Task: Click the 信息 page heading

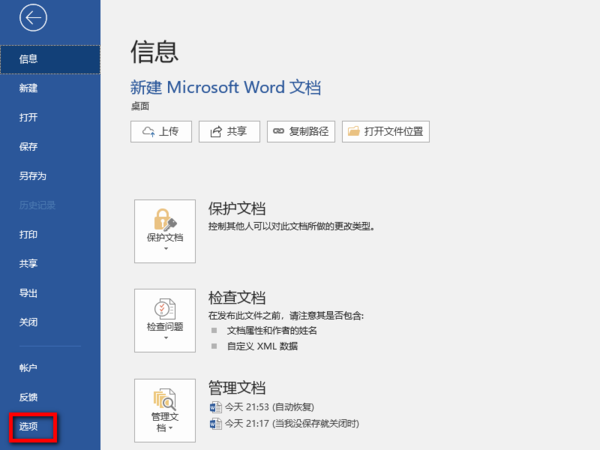Action: coord(154,52)
